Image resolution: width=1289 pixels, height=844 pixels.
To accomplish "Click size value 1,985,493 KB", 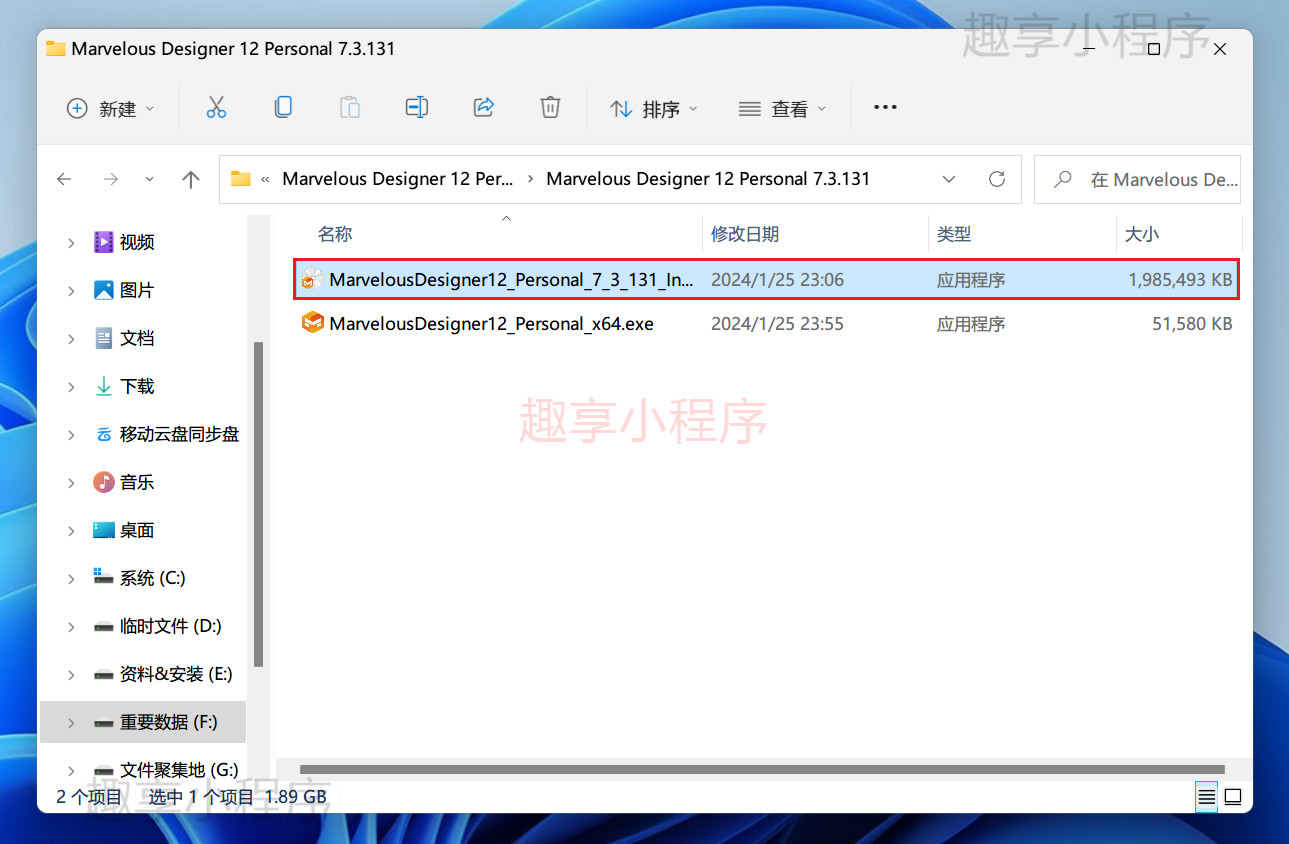I will click(x=1180, y=280).
